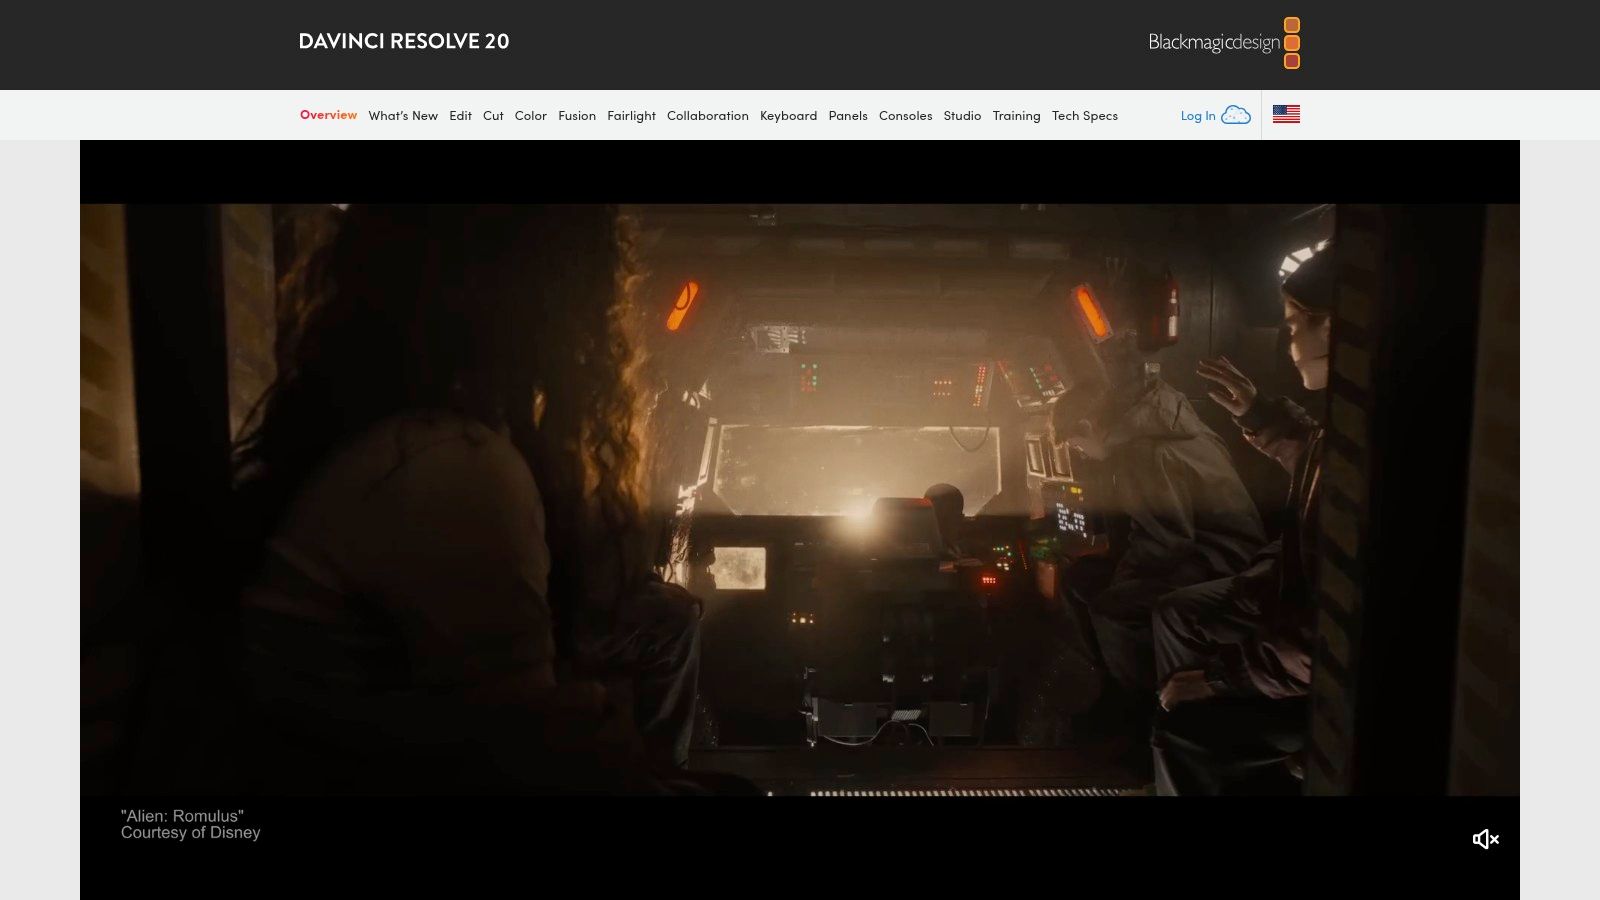The width and height of the screenshot is (1600, 900).
Task: Click the DaVinci Resolve 20 wordmark
Action: [404, 42]
